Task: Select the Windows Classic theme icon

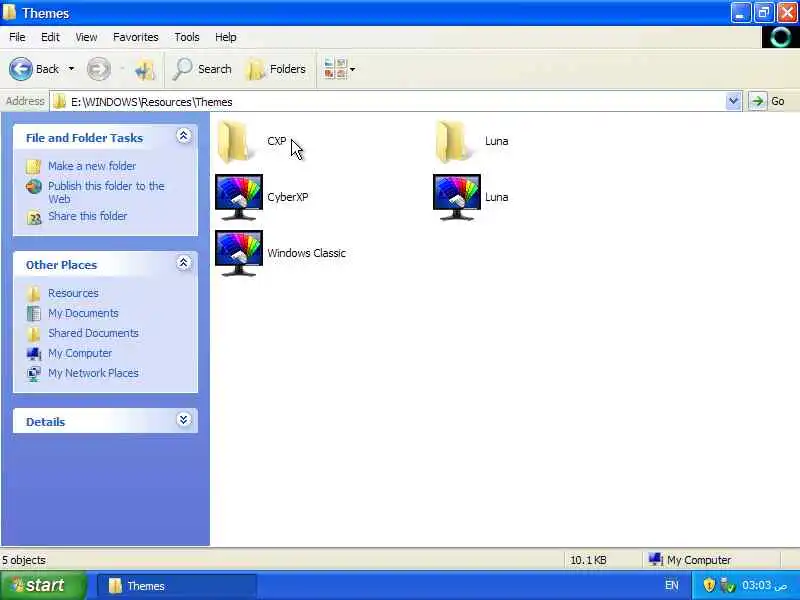Action: [x=239, y=253]
